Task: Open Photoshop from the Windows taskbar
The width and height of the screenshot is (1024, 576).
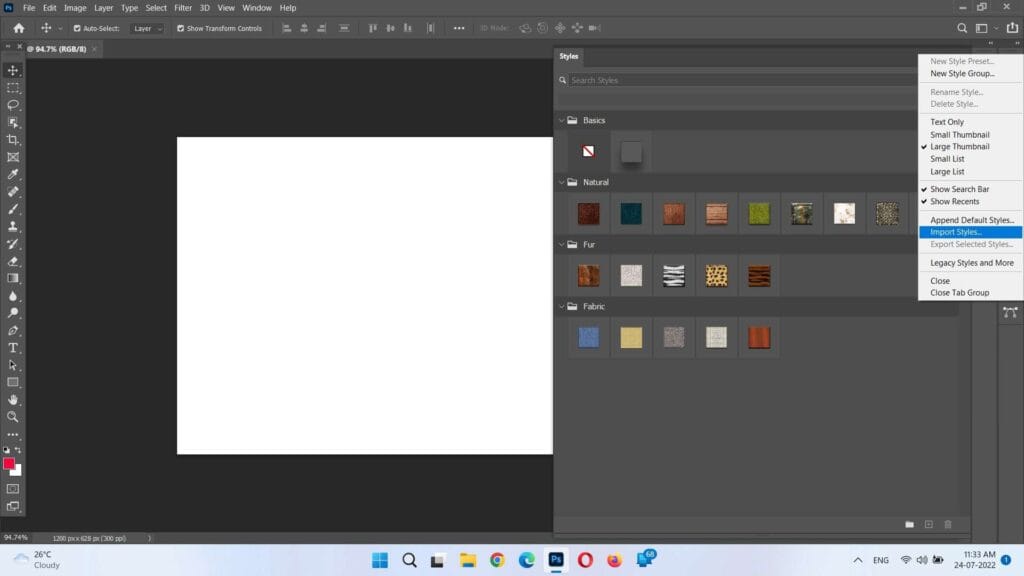Action: pyautogui.click(x=556, y=560)
